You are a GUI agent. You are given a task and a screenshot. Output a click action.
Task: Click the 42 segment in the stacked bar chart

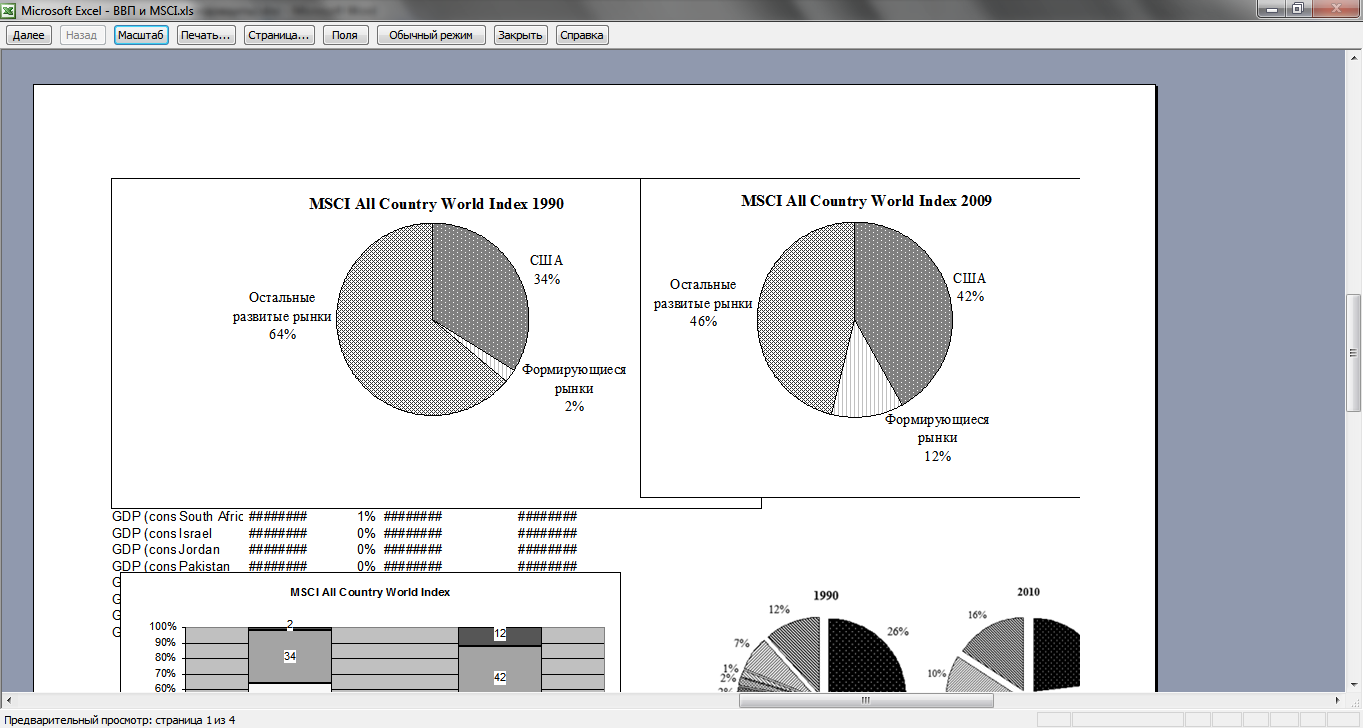[x=500, y=677]
